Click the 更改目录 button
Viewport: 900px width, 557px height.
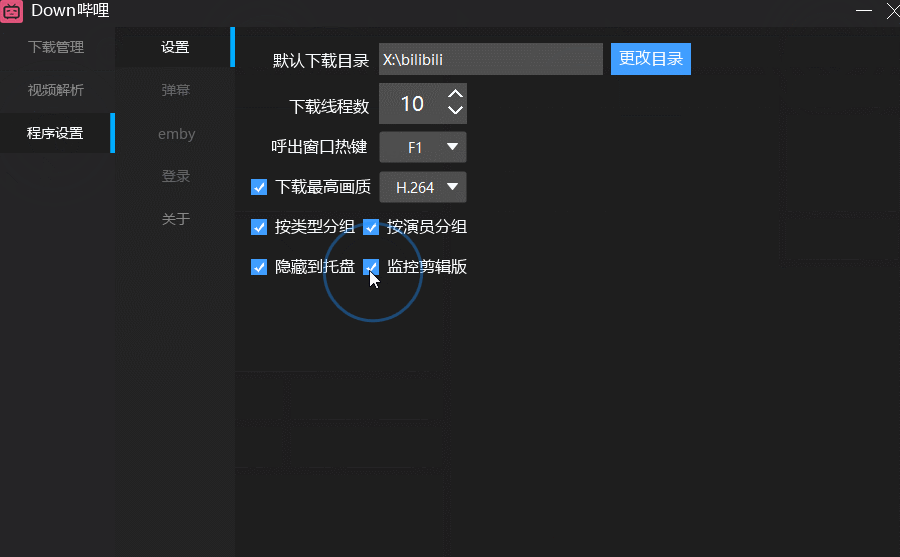pos(650,59)
